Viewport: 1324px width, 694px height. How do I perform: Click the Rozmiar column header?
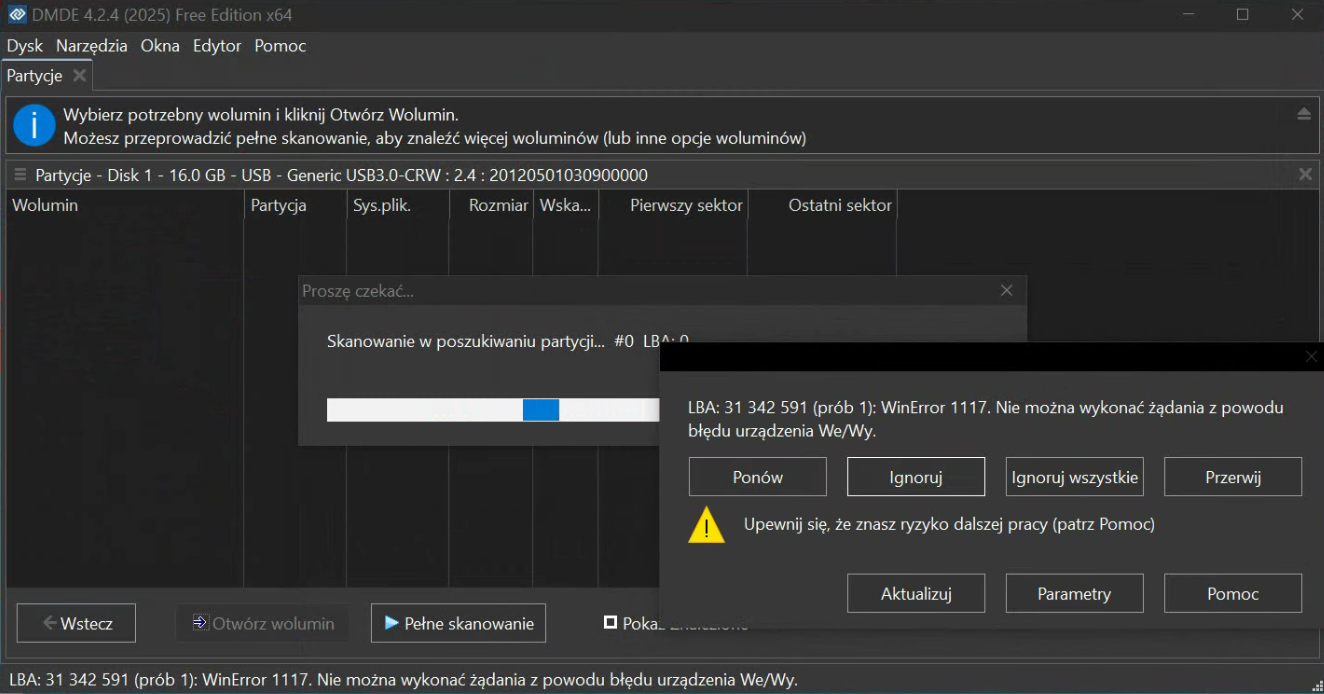[x=491, y=205]
